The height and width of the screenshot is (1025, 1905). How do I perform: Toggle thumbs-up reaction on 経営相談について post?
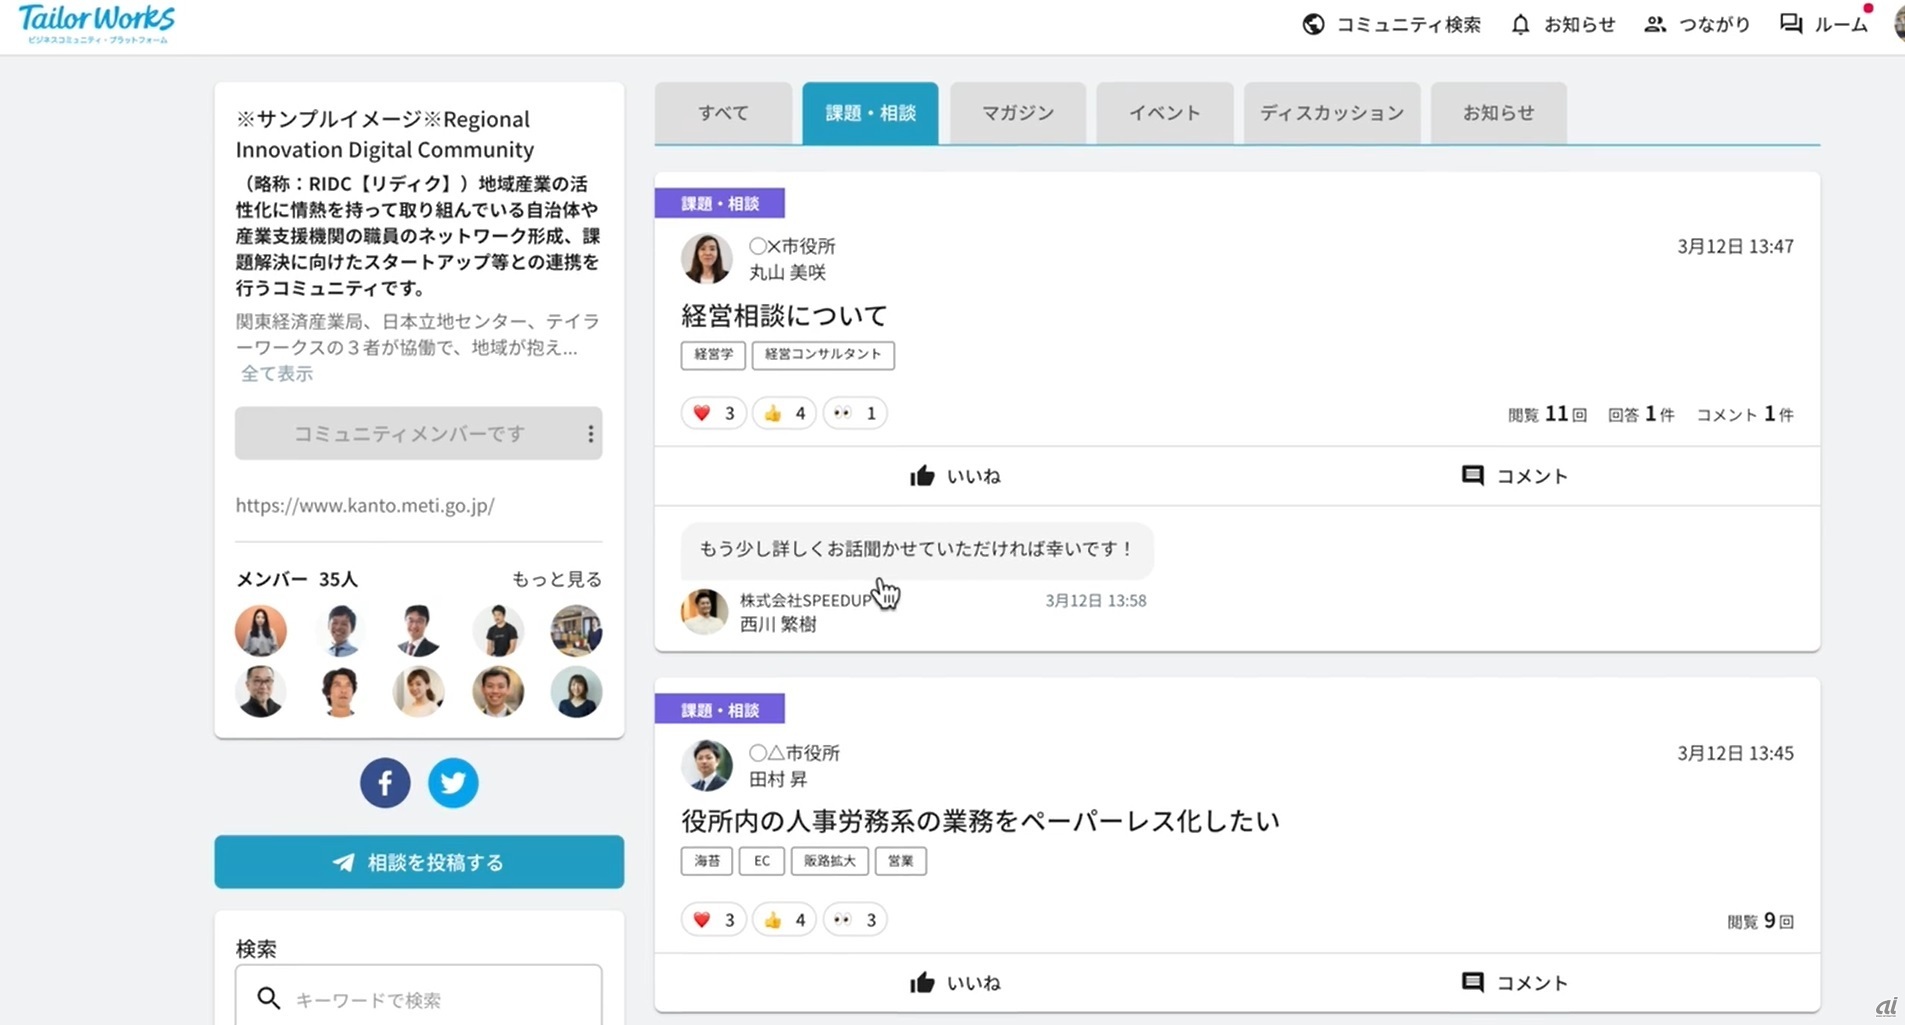point(784,413)
